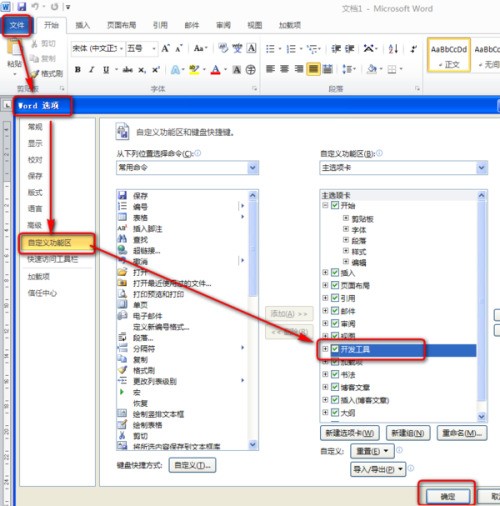Image resolution: width=500 pixels, height=506 pixels.
Task: Select 自定义功能区 in options sidebar
Action: pyautogui.click(x=57, y=243)
